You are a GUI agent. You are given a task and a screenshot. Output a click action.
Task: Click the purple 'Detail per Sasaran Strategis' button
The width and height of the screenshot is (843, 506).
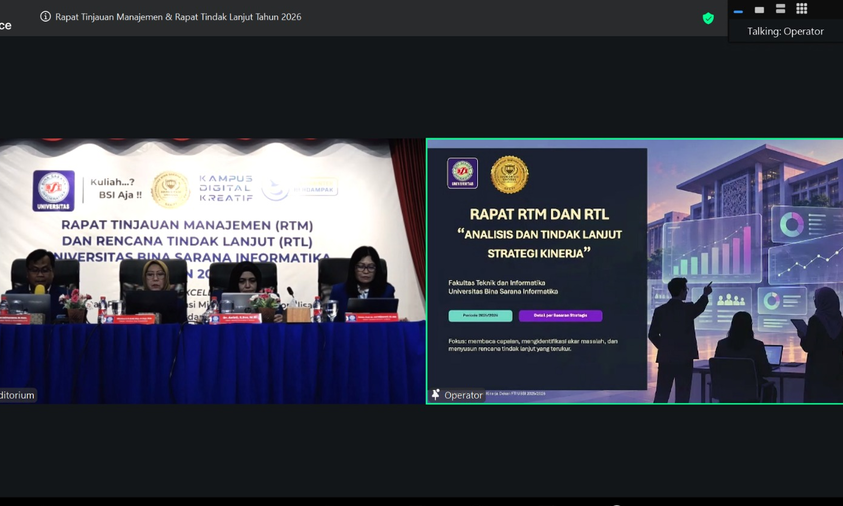pyautogui.click(x=560, y=316)
